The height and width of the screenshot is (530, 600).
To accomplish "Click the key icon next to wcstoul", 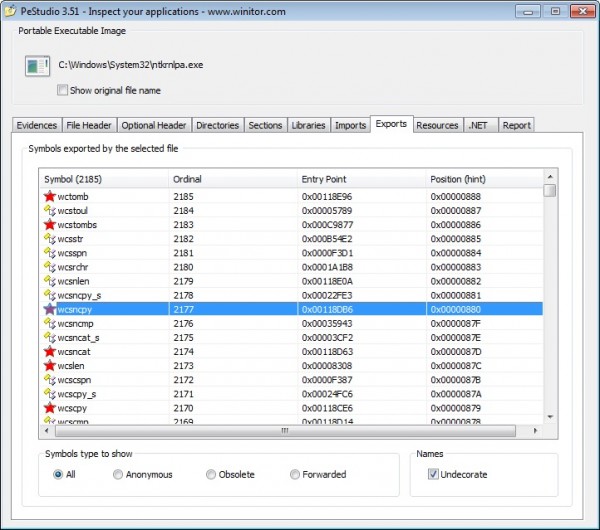I will pos(49,211).
